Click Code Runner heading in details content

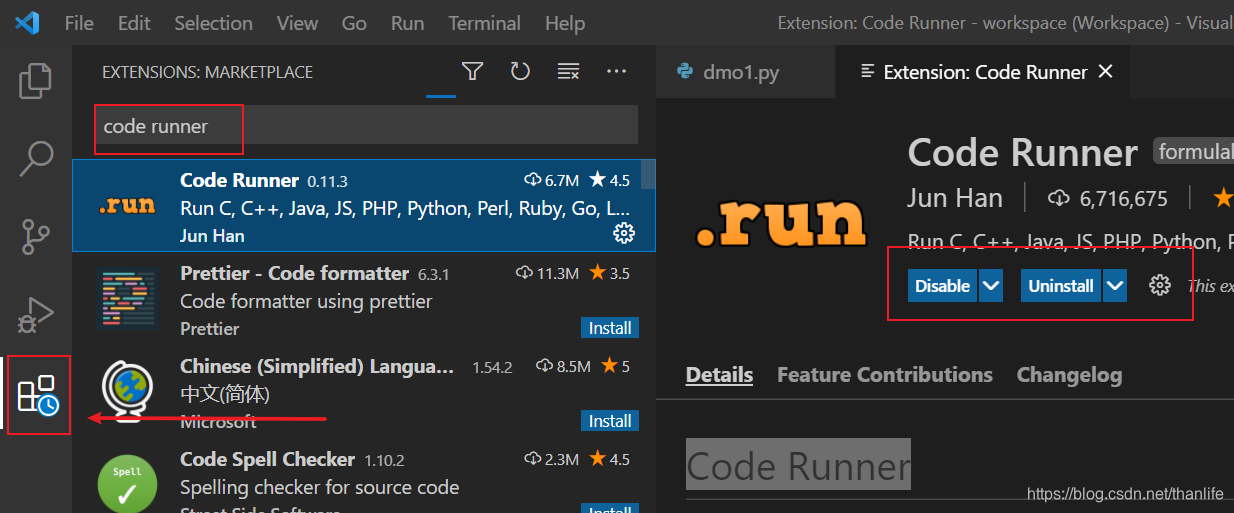click(798, 466)
